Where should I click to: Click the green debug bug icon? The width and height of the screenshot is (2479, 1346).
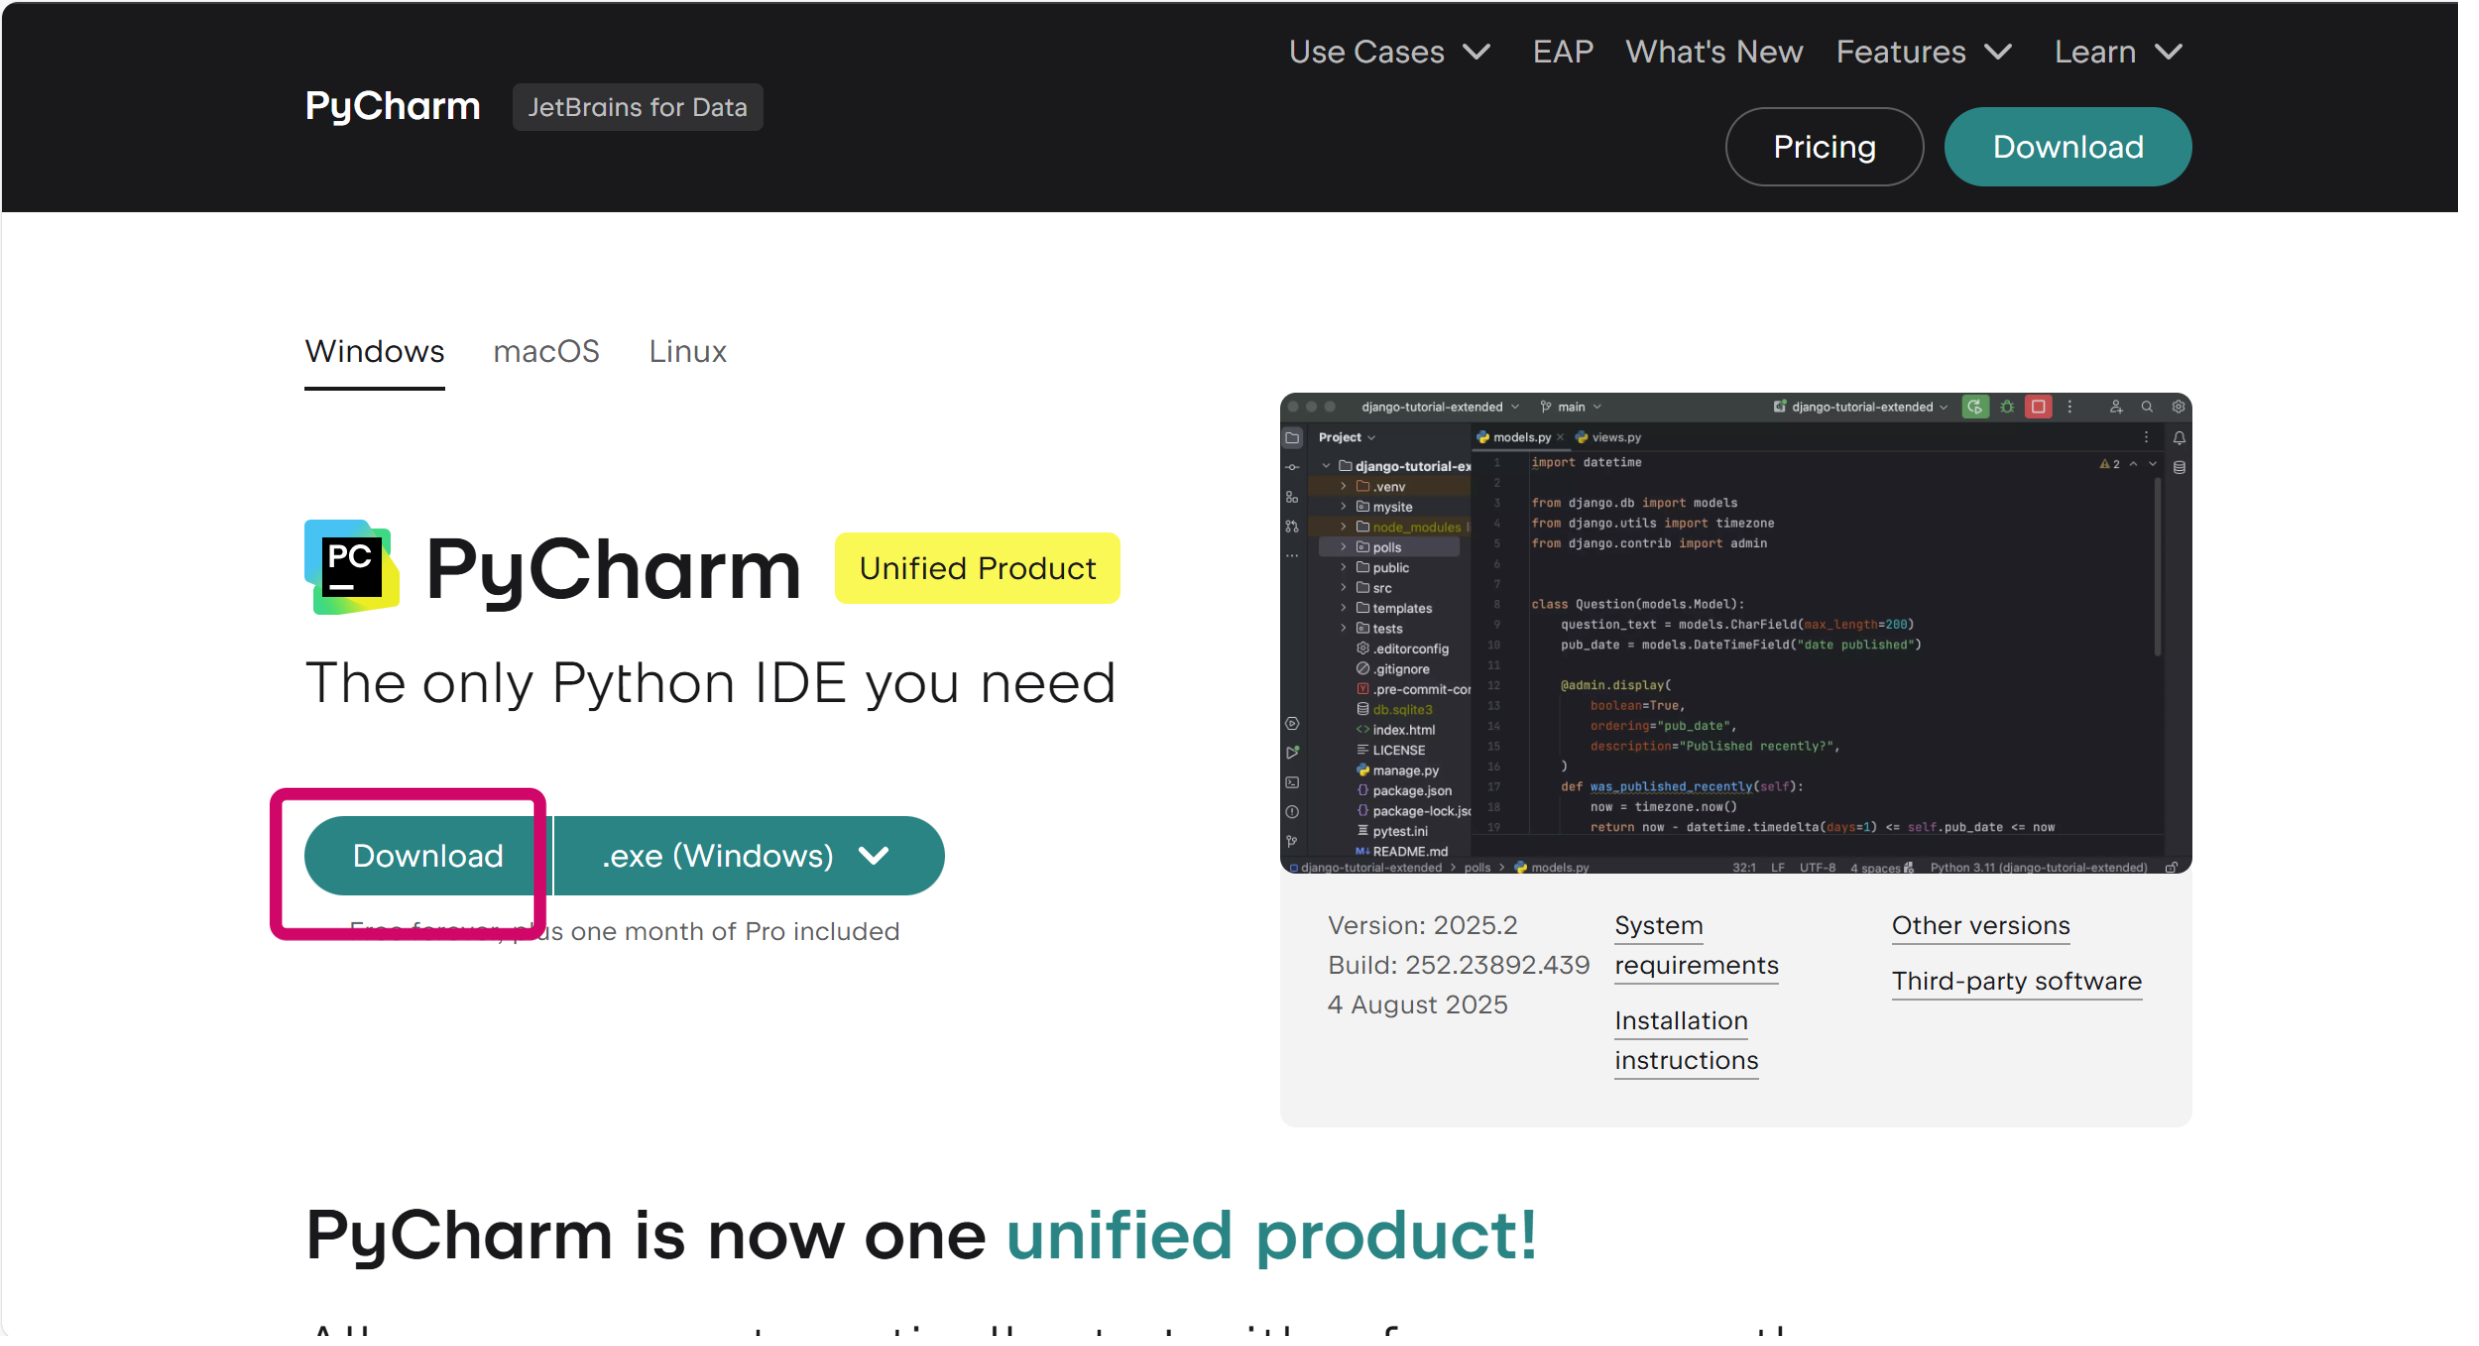[x=2006, y=407]
